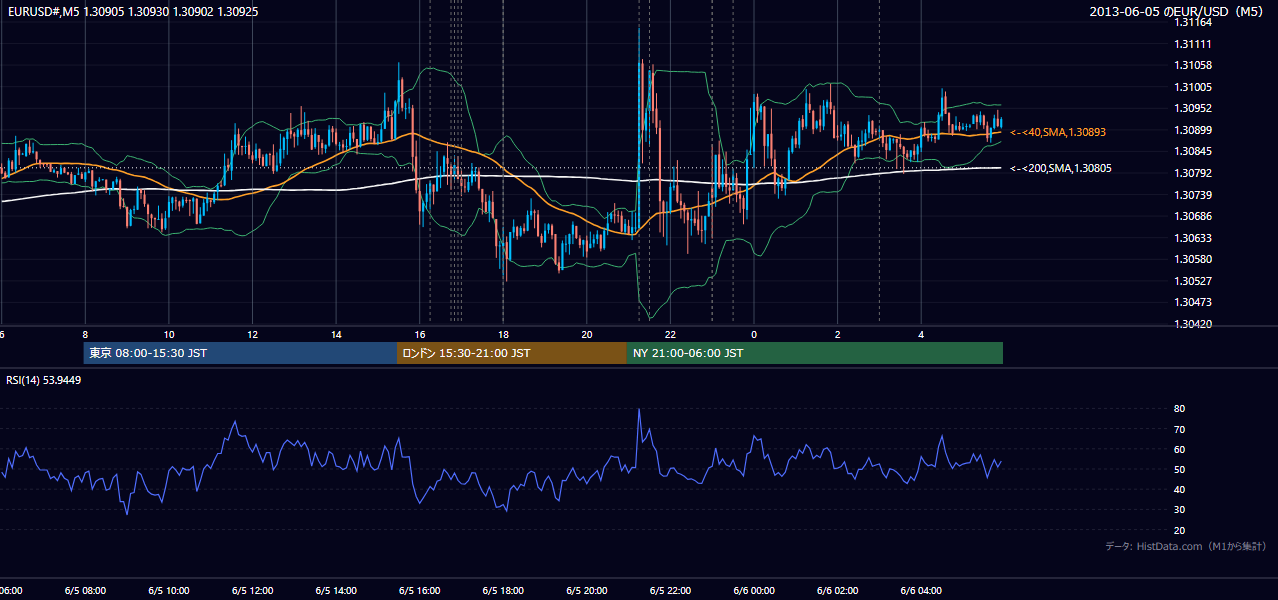Click the bottom time label 6/6 02:00

838,591
